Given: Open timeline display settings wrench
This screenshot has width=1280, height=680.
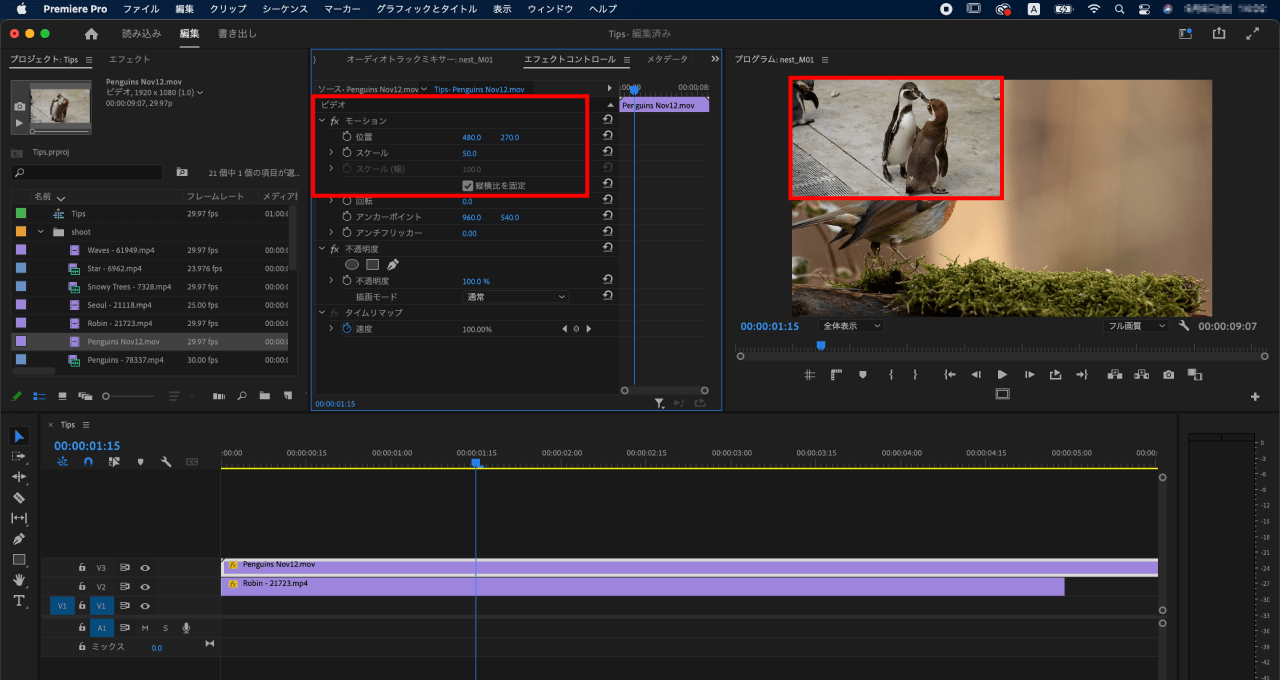Looking at the screenshot, I should click(166, 462).
